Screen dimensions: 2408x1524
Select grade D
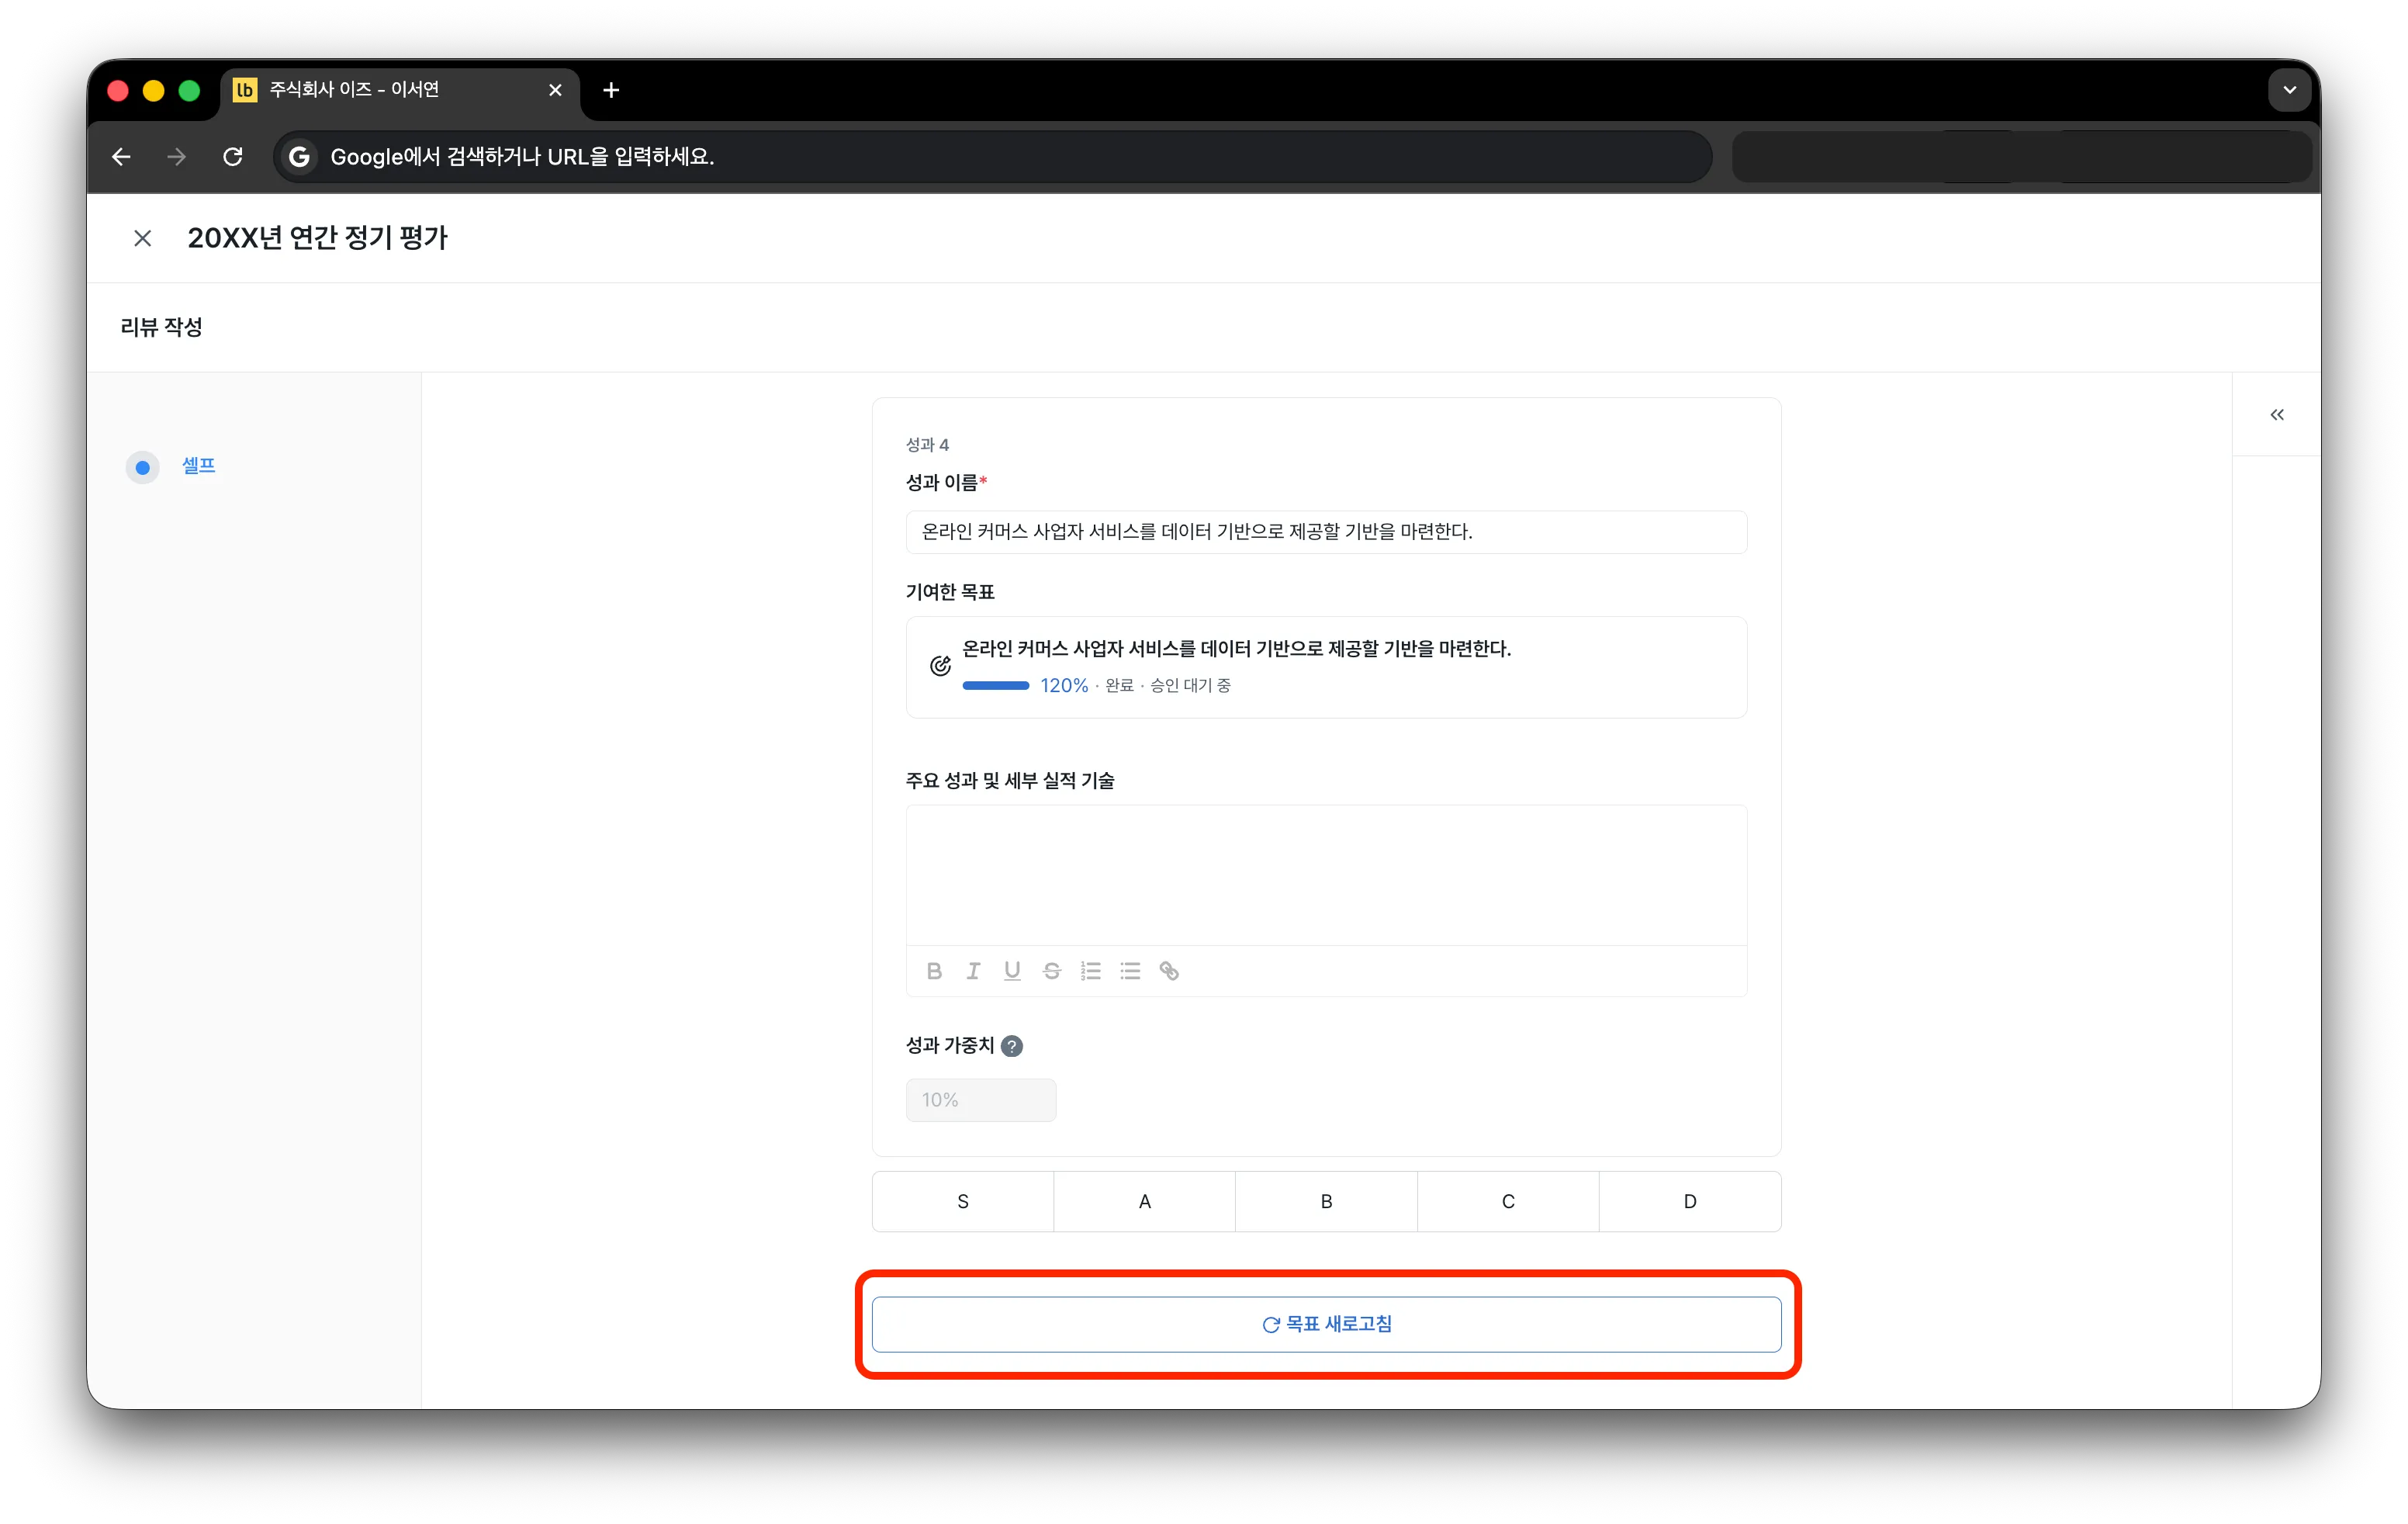pyautogui.click(x=1690, y=1201)
